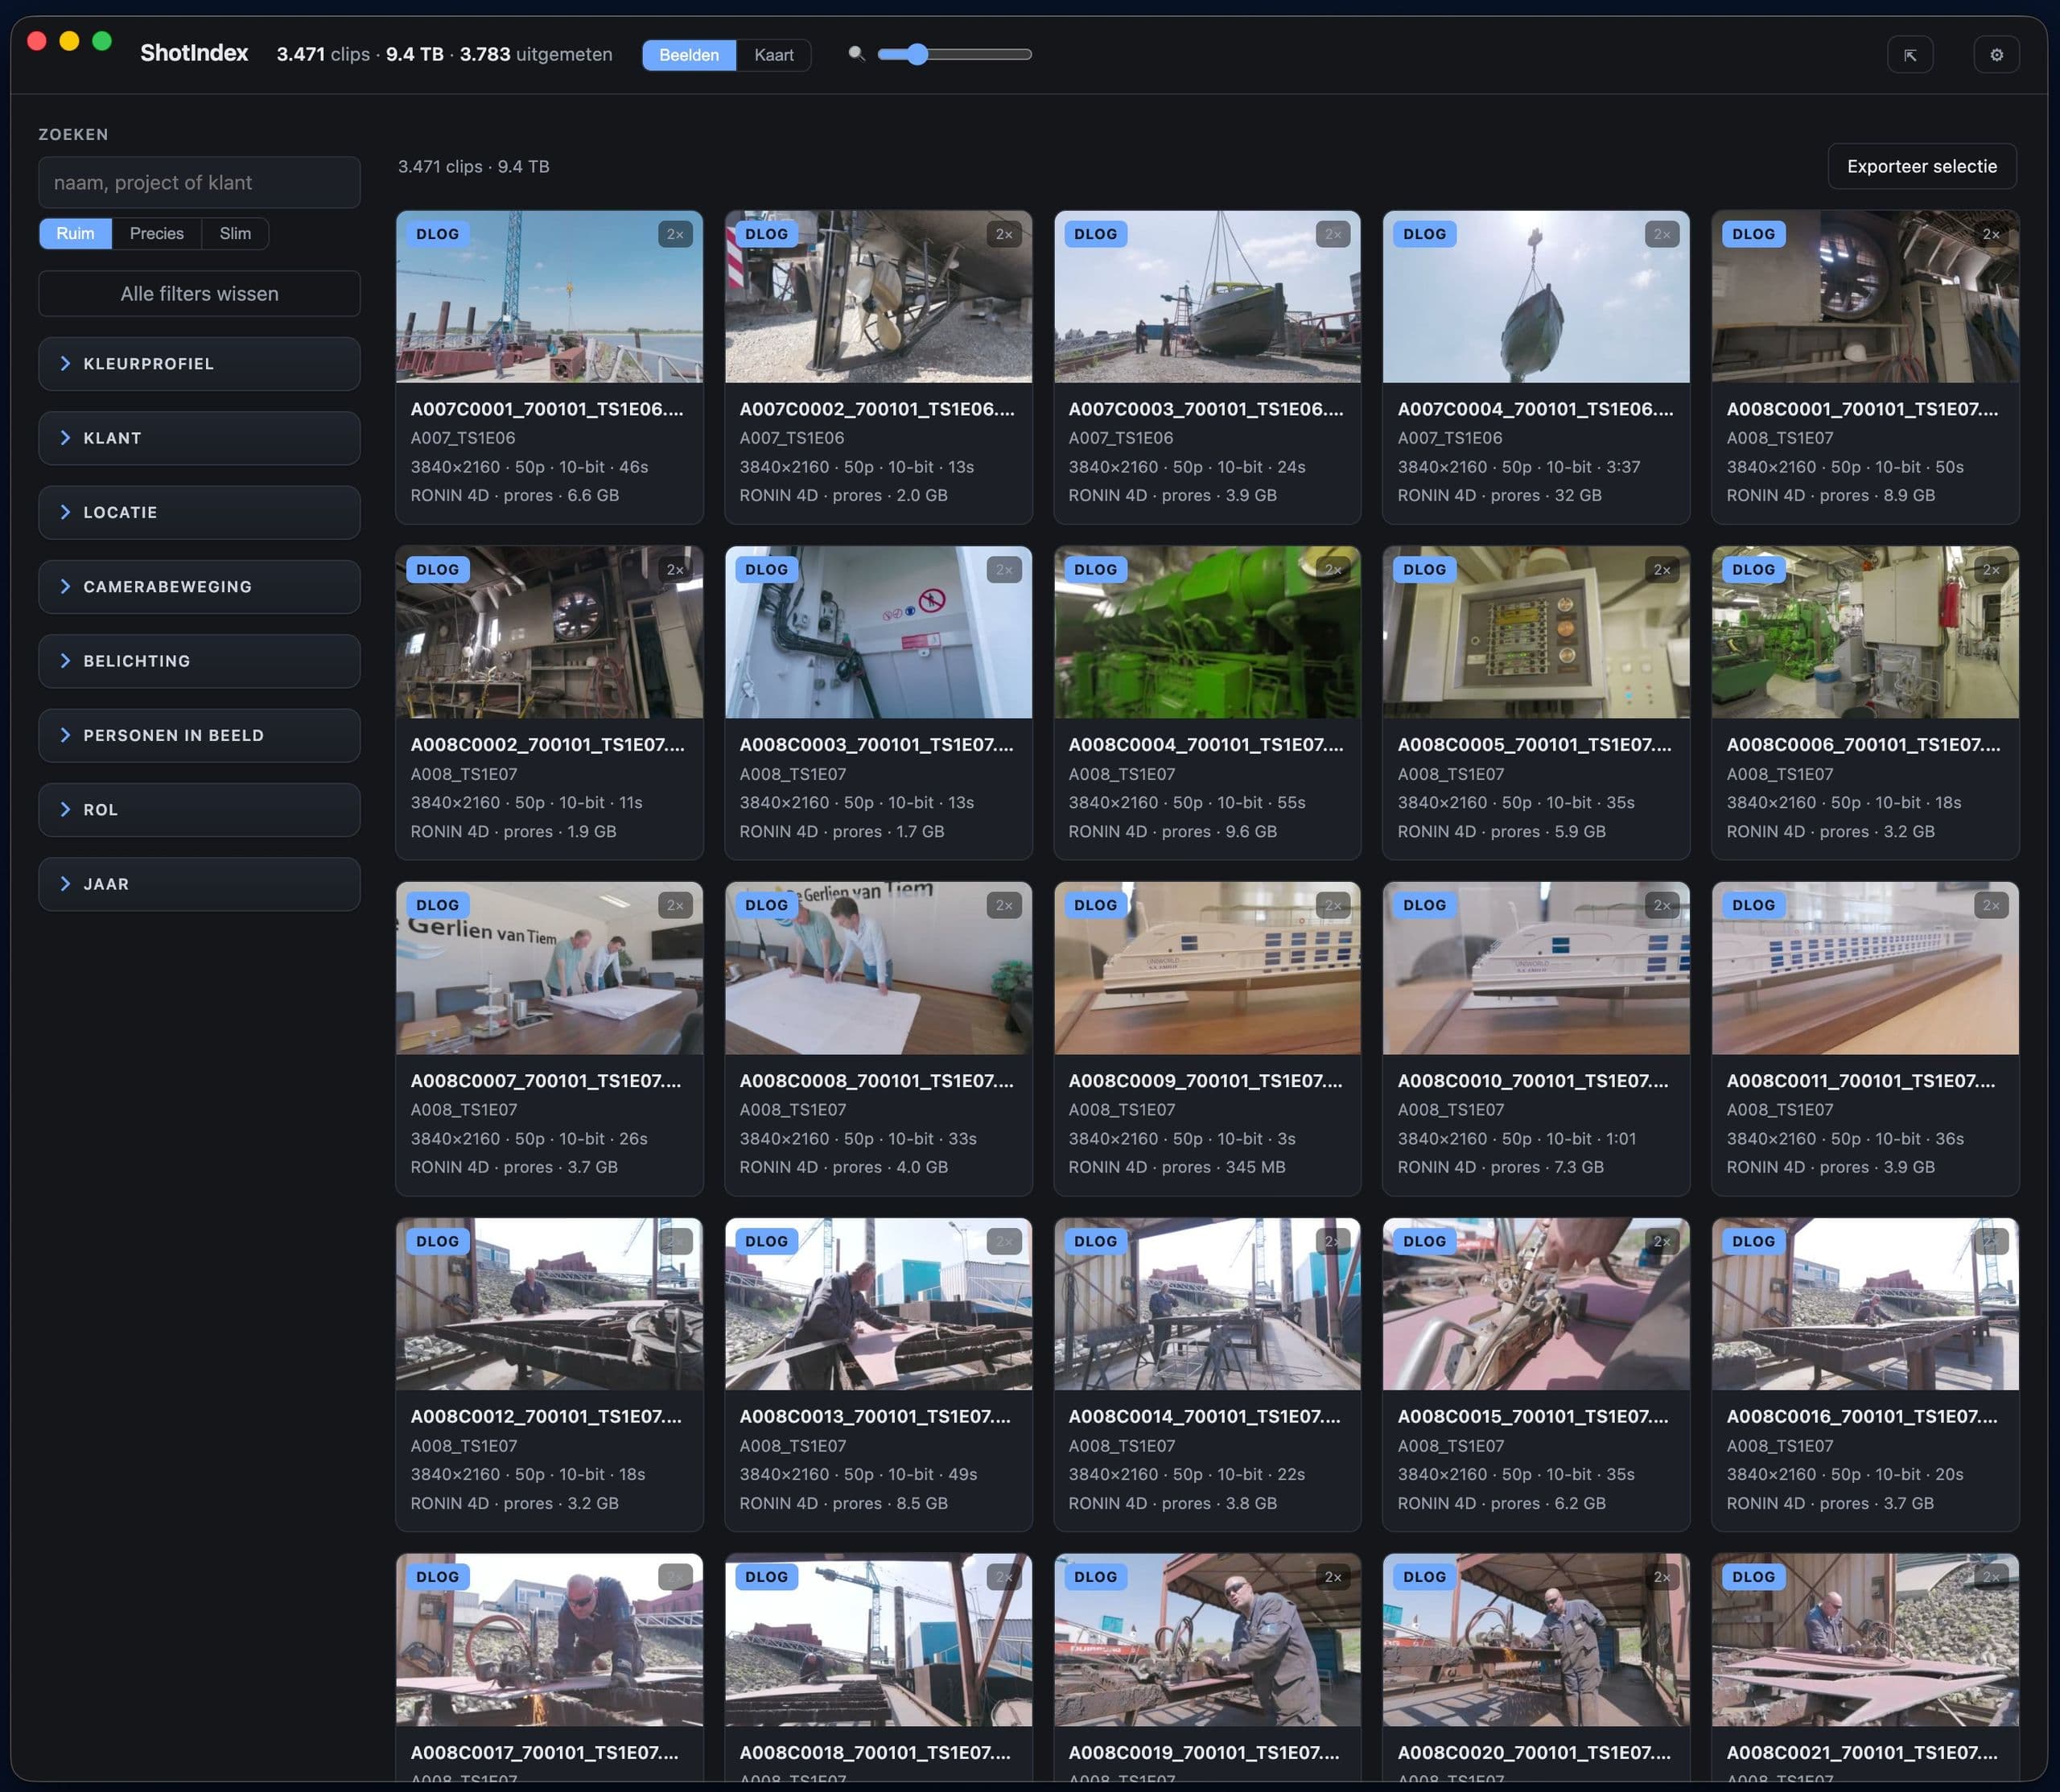Expand the Belichting filter
Viewport: 2060px width, 1792px height.
click(199, 661)
